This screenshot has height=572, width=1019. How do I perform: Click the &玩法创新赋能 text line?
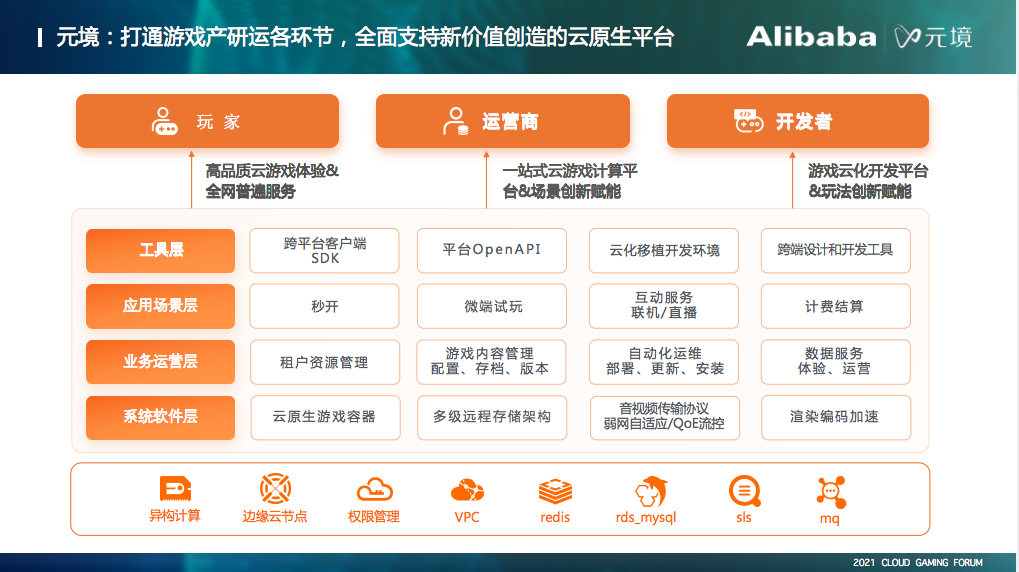tap(860, 192)
